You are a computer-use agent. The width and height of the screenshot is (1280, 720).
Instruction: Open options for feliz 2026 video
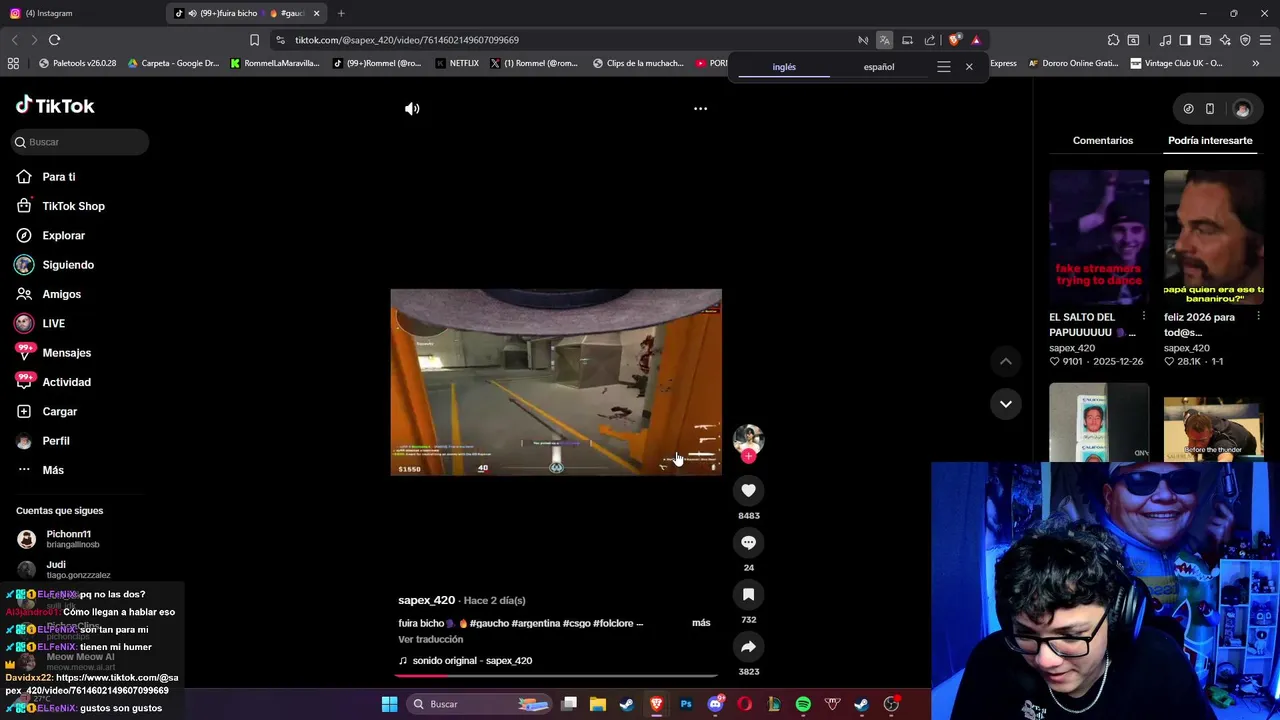1258,317
